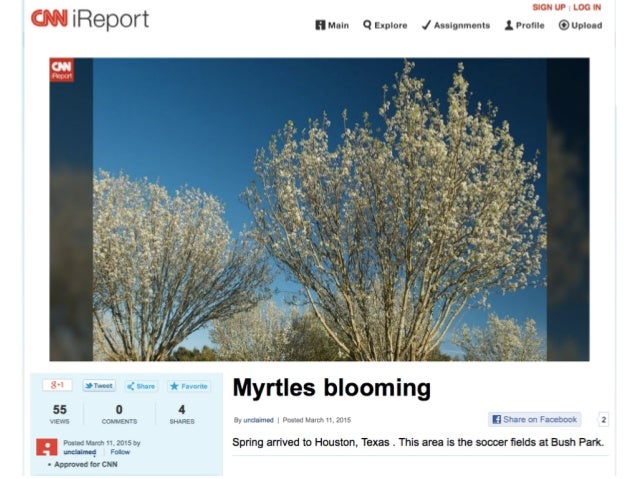Go to Assignments page
Viewport: 638px width, 479px height.
coord(456,25)
